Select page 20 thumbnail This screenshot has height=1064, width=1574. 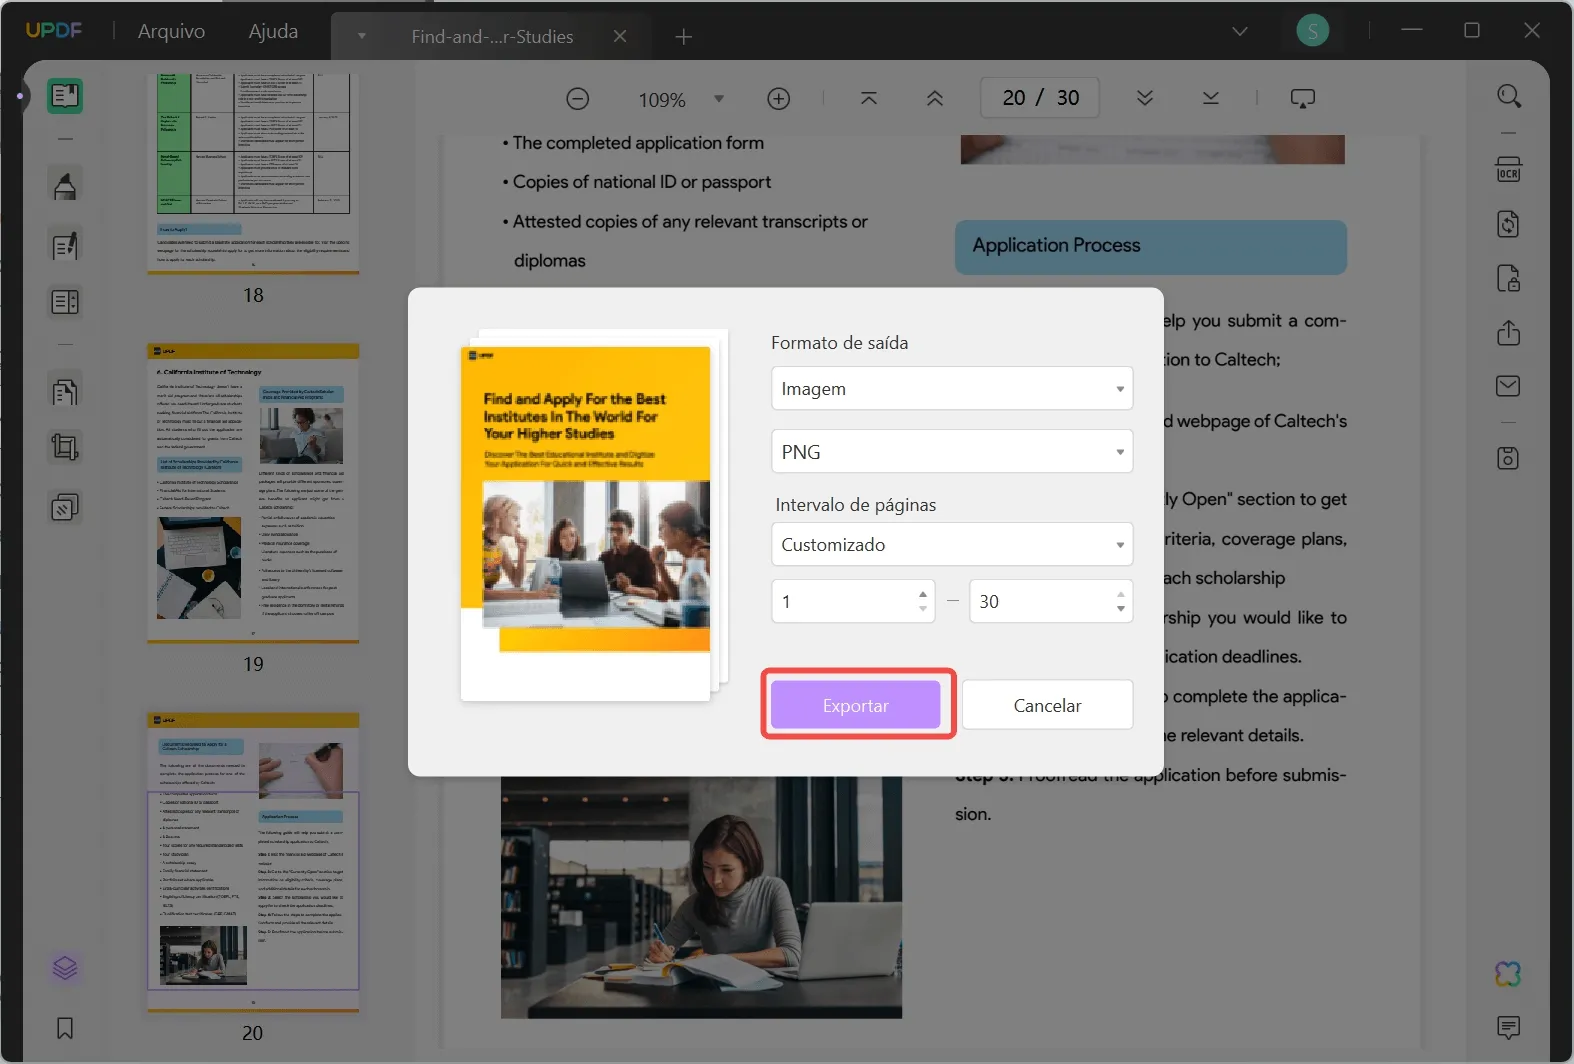click(x=253, y=862)
